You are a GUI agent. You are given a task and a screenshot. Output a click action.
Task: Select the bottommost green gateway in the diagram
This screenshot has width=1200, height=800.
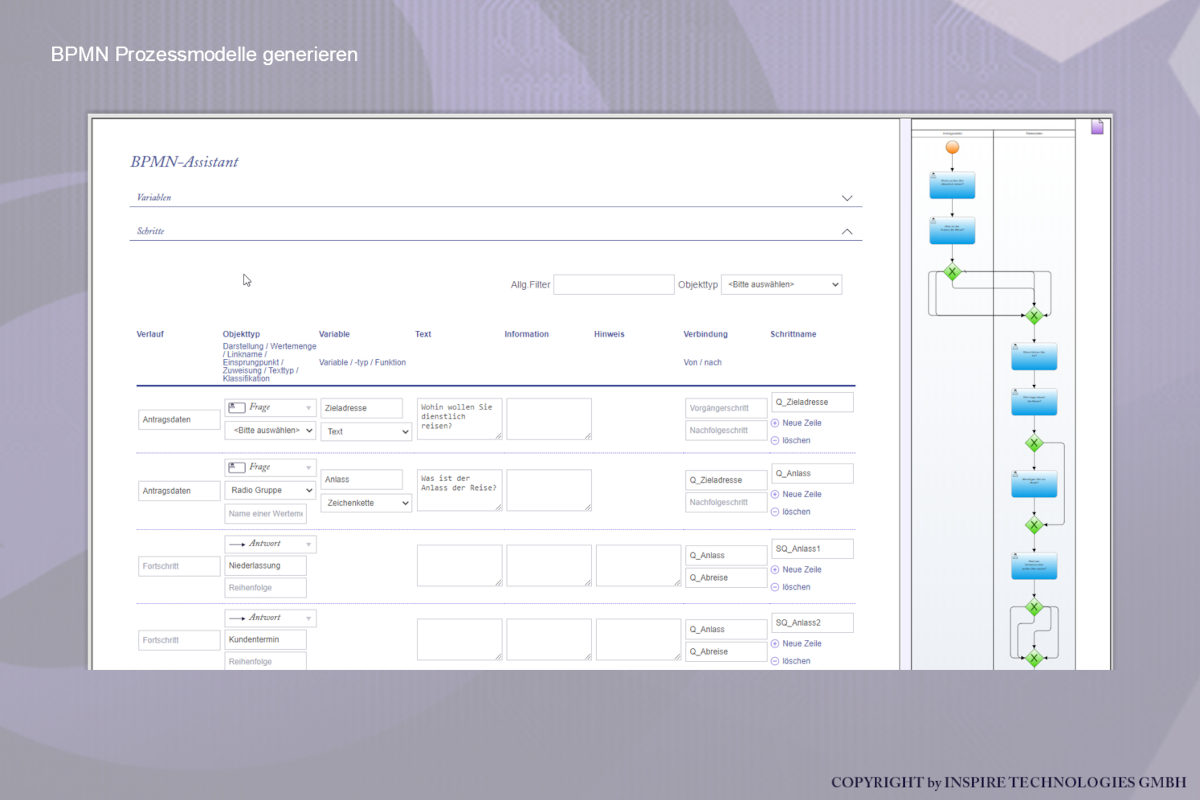coord(1034,658)
